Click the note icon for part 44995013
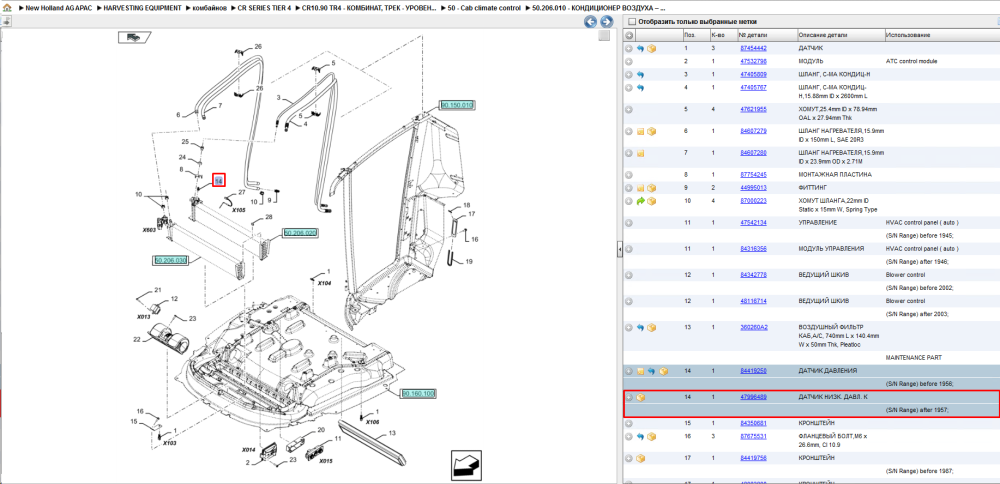 tap(640, 188)
